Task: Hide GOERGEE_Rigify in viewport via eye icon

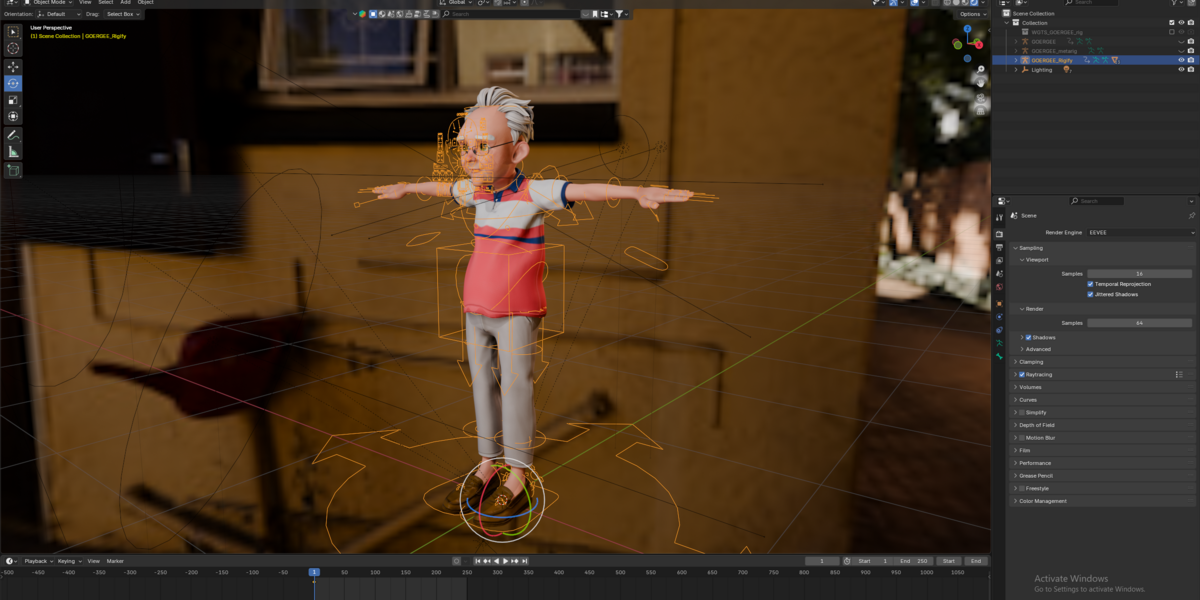Action: (x=1181, y=60)
